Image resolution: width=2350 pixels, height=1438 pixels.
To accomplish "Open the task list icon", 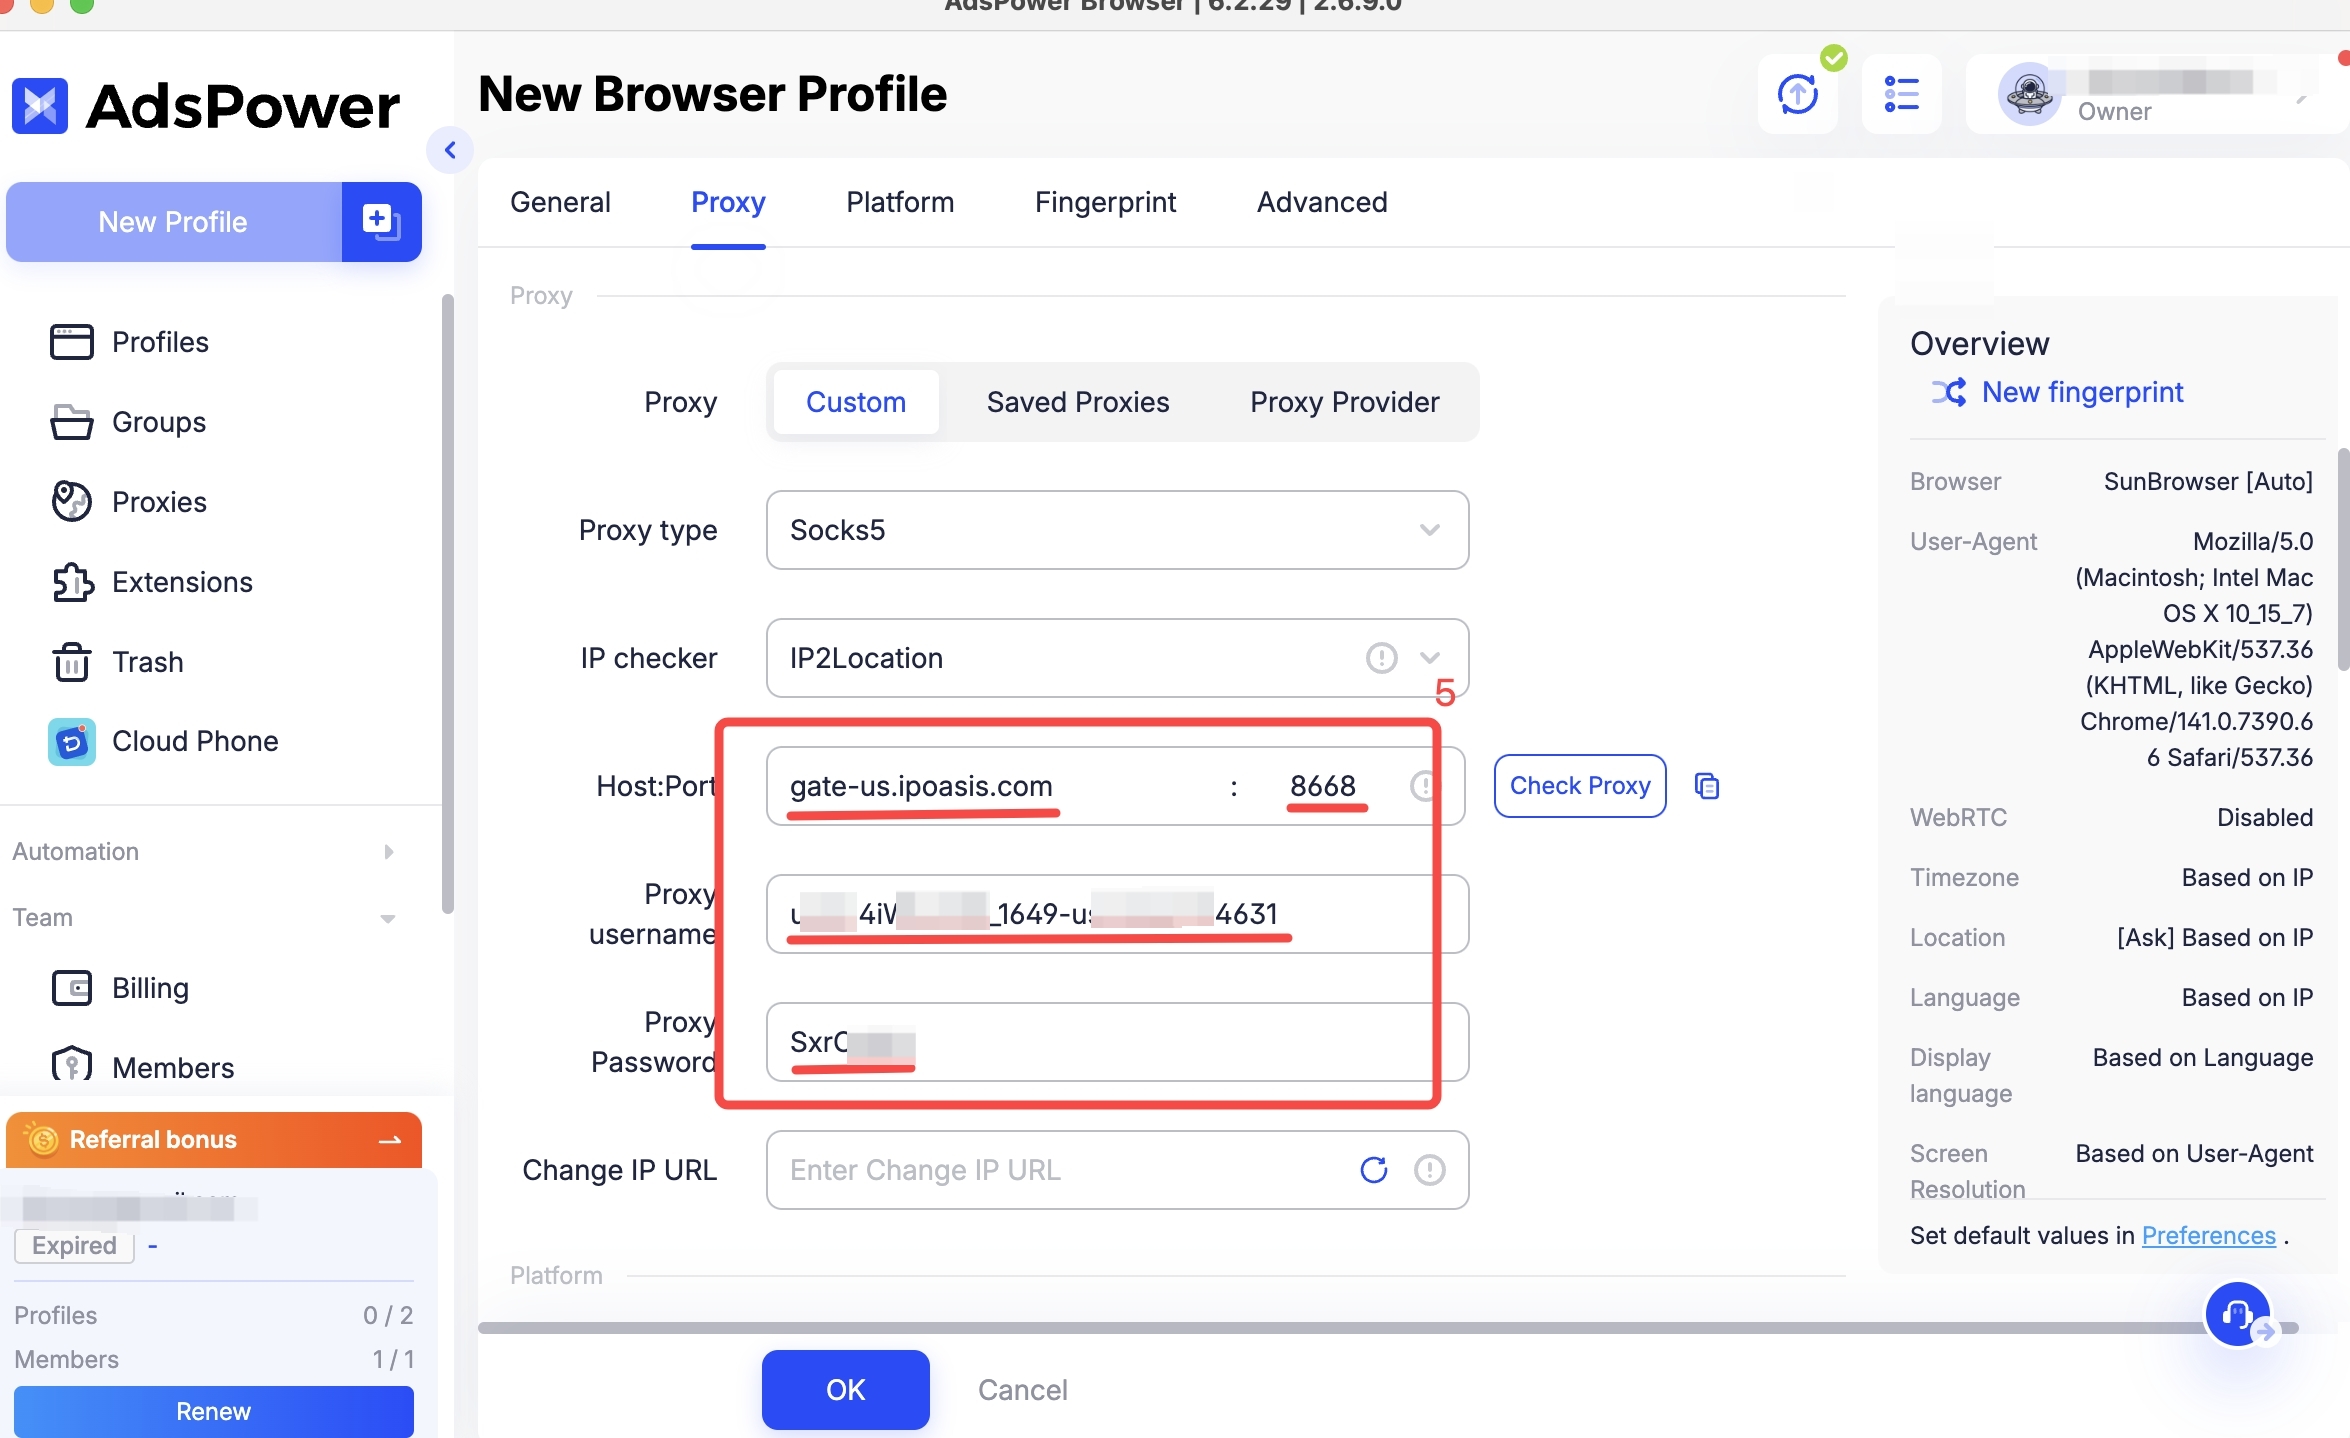I will (1901, 95).
